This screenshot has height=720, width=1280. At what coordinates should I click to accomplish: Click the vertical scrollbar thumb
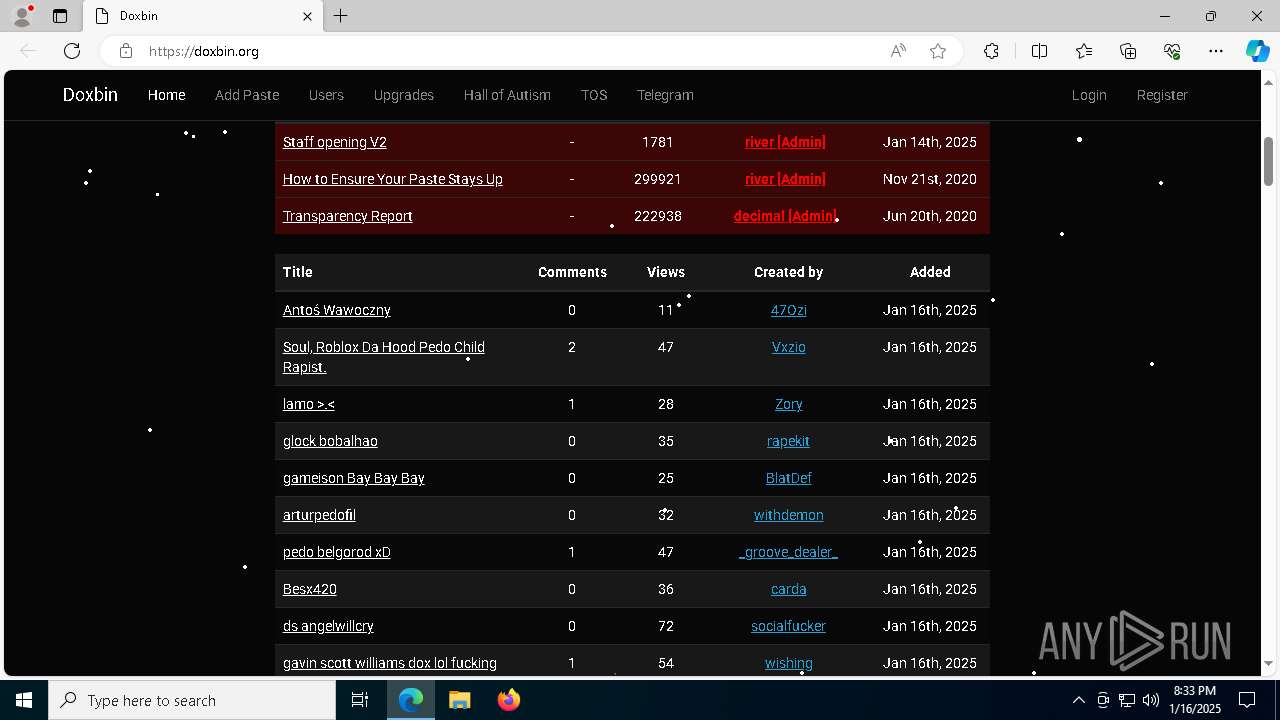(1268, 161)
